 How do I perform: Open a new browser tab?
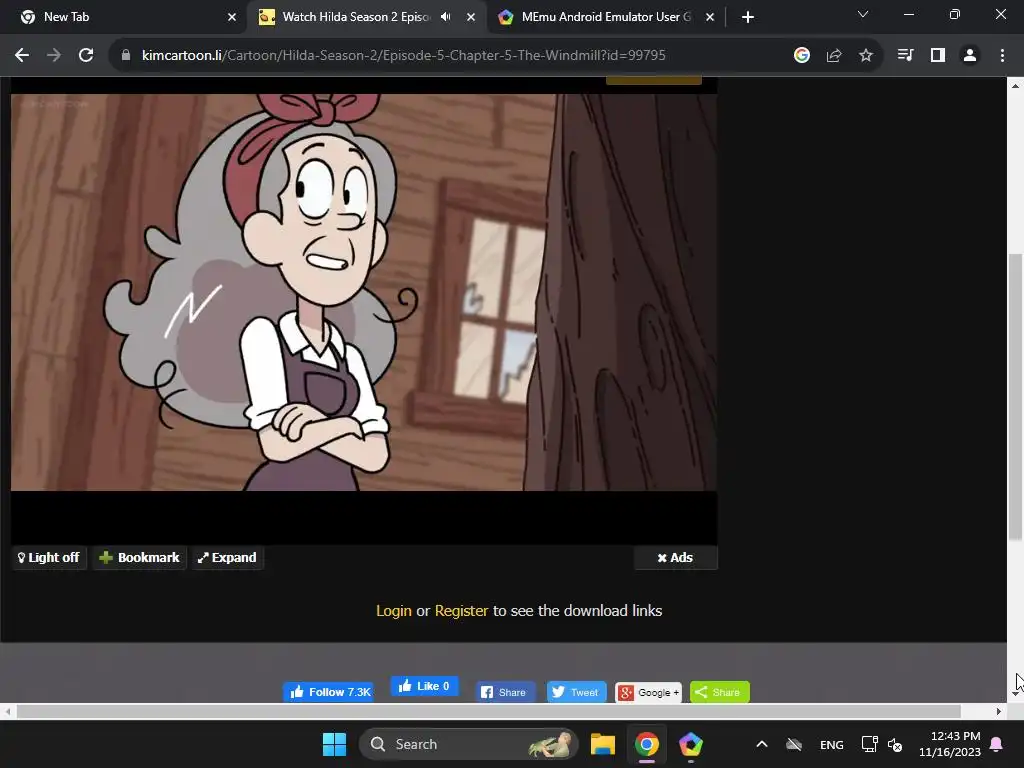coord(748,17)
